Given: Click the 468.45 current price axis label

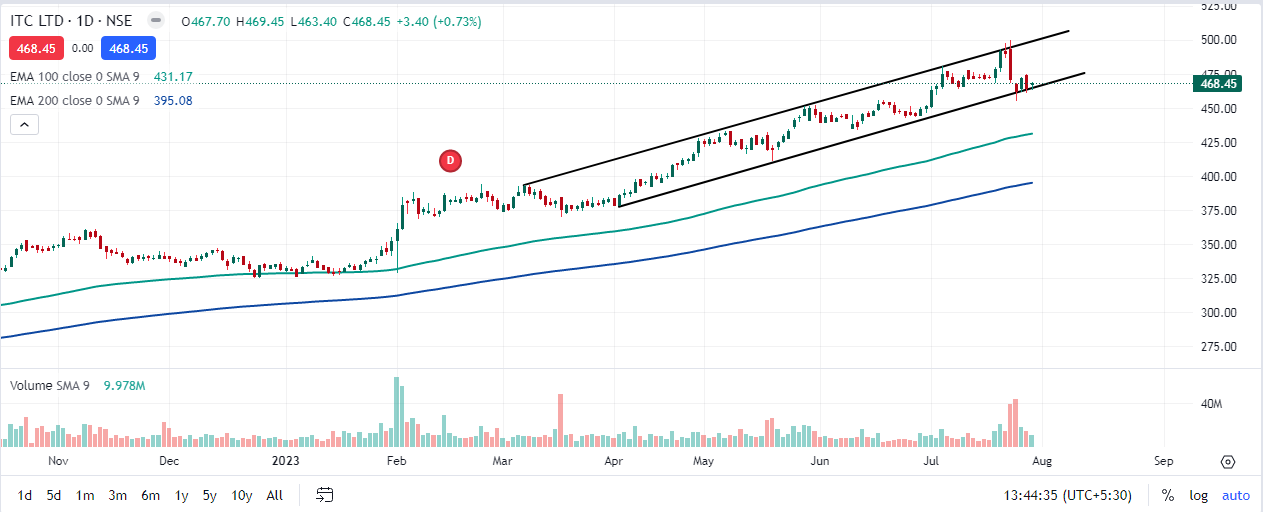Looking at the screenshot, I should coord(1218,84).
